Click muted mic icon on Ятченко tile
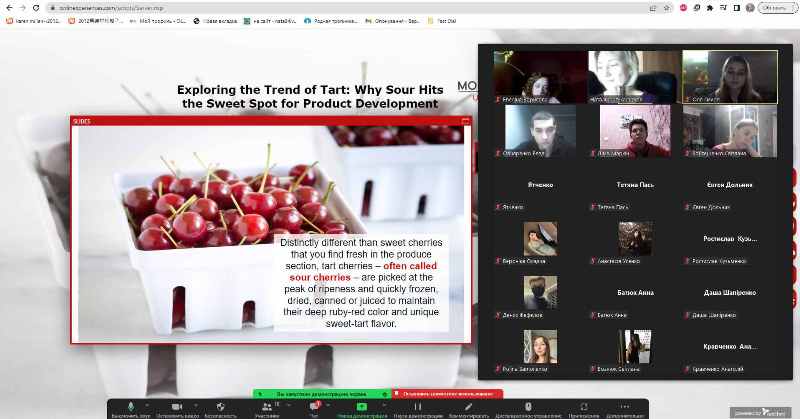 (x=498, y=207)
